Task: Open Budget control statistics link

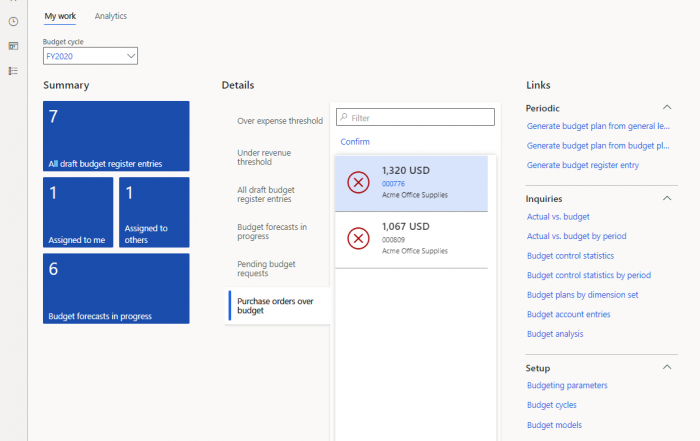Action: tap(570, 256)
